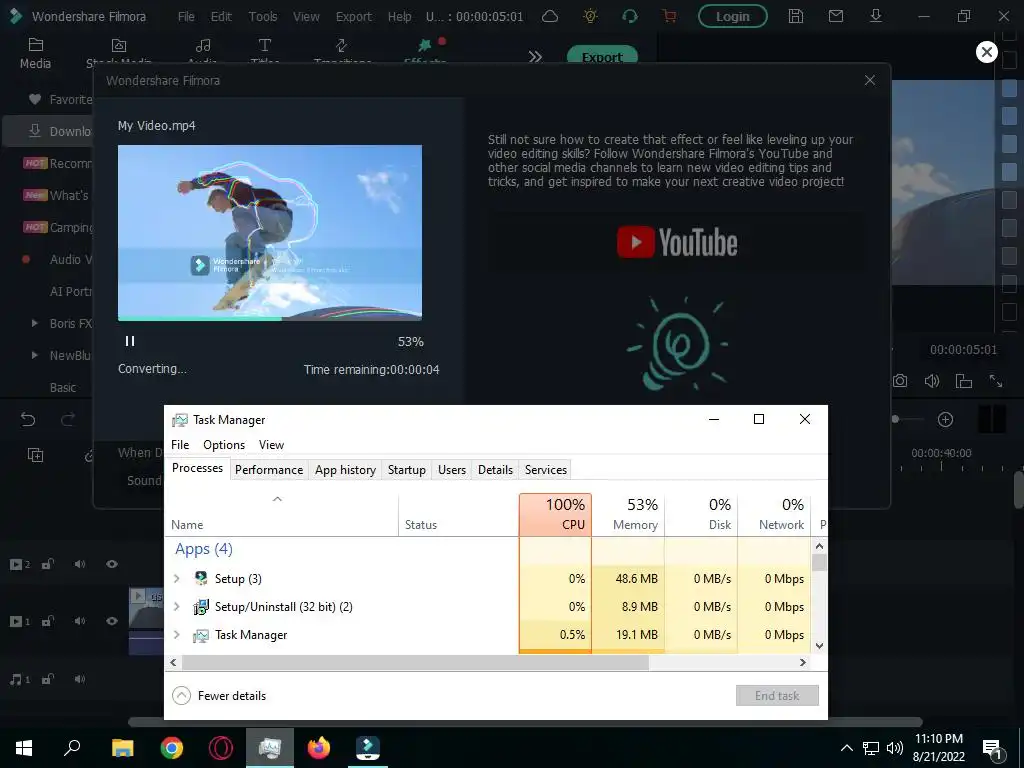Click the cloud icon in Filmora title bar

pyautogui.click(x=550, y=16)
